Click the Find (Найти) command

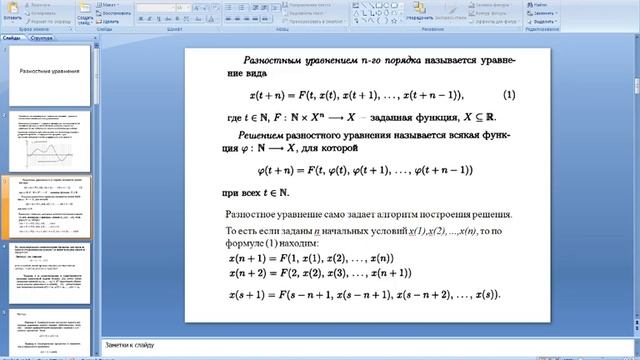pos(537,5)
